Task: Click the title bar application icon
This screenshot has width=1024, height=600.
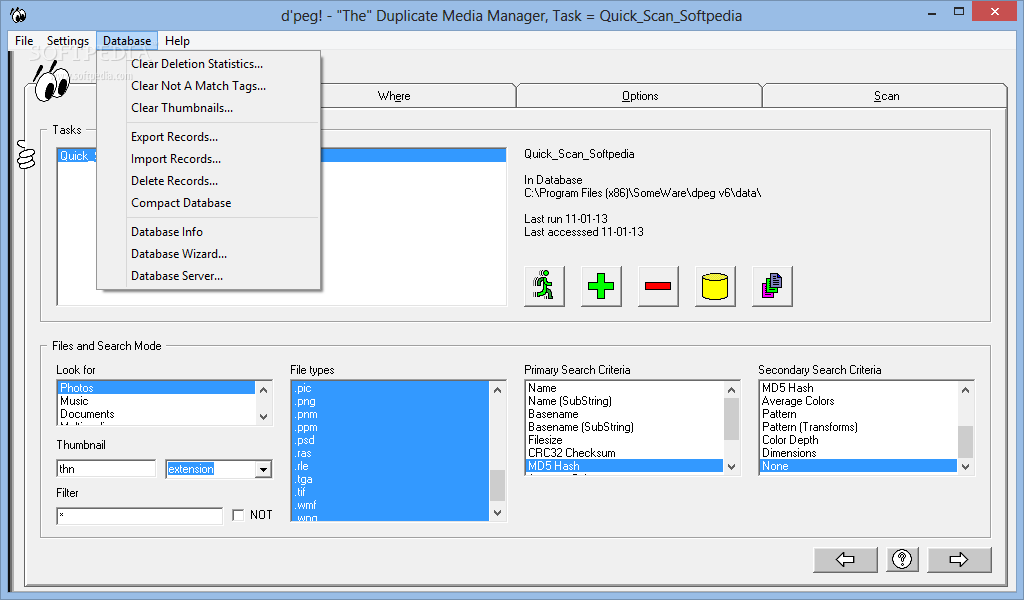Action: (x=18, y=14)
